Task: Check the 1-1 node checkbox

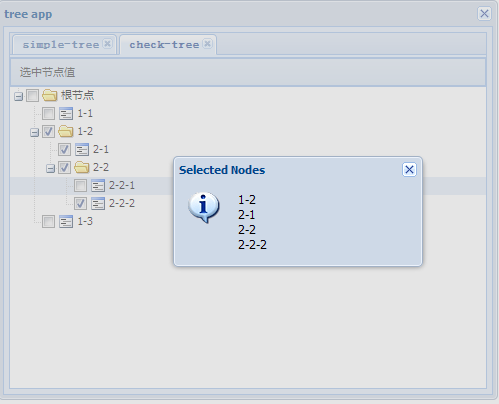Action: coord(48,113)
